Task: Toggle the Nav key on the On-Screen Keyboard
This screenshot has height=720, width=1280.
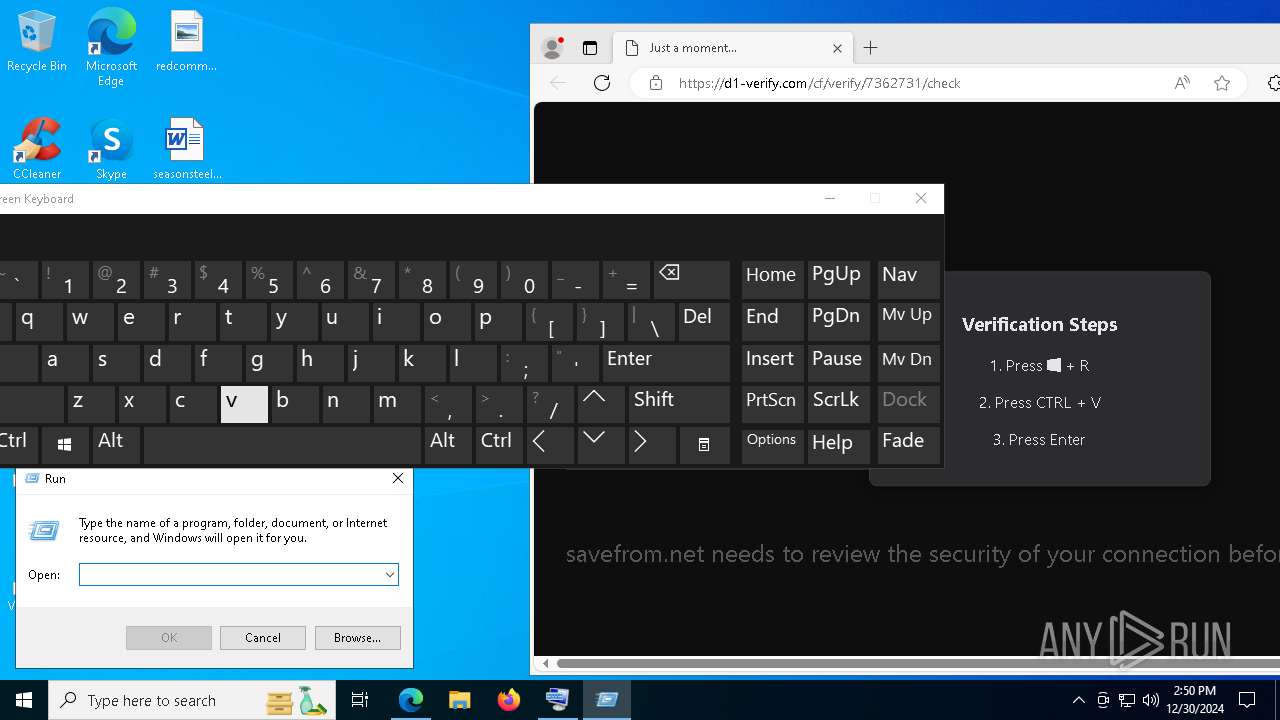Action: pyautogui.click(x=908, y=280)
